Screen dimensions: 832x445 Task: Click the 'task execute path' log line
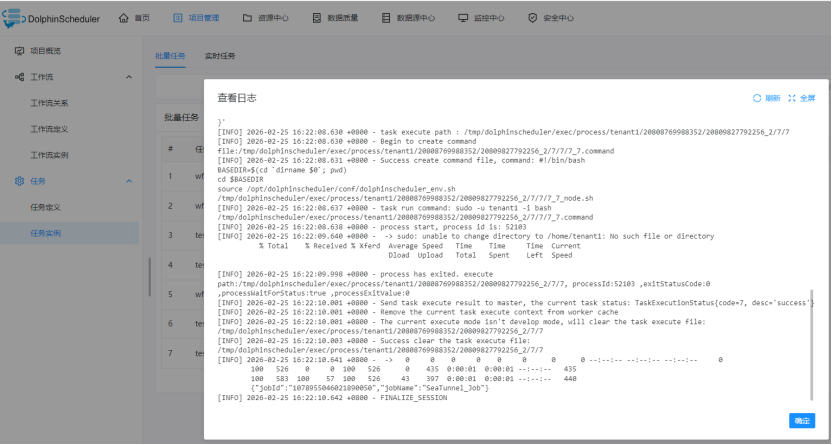pyautogui.click(x=504, y=132)
